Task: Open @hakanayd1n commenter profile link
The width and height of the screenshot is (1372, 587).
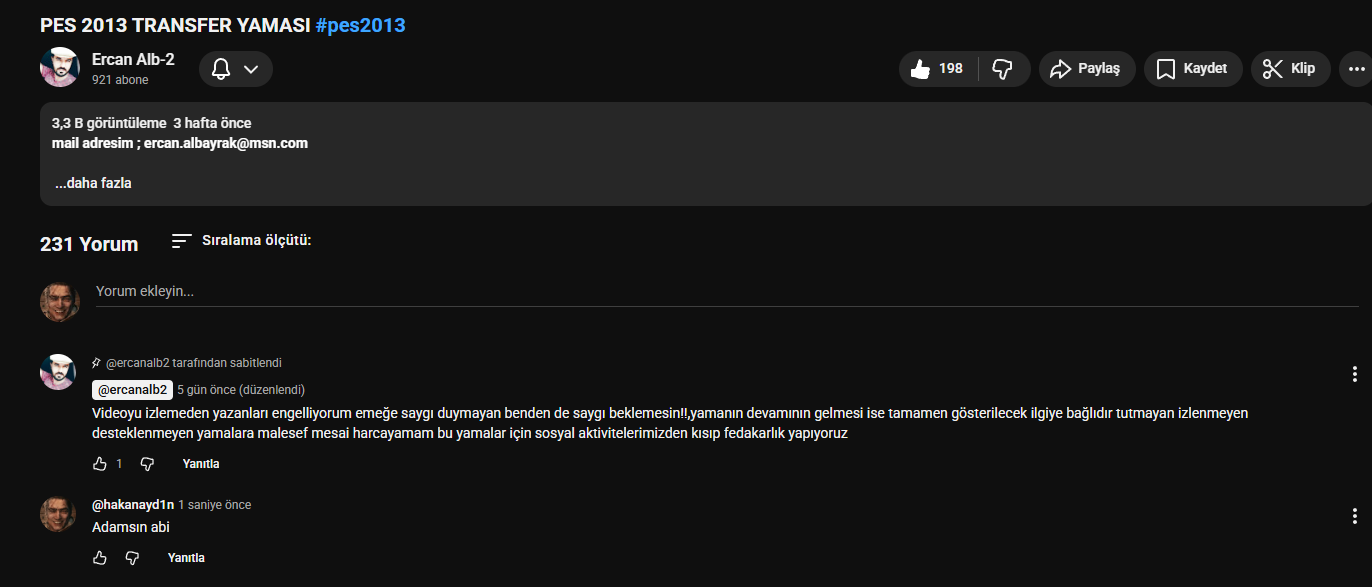Action: pyautogui.click(x=133, y=505)
